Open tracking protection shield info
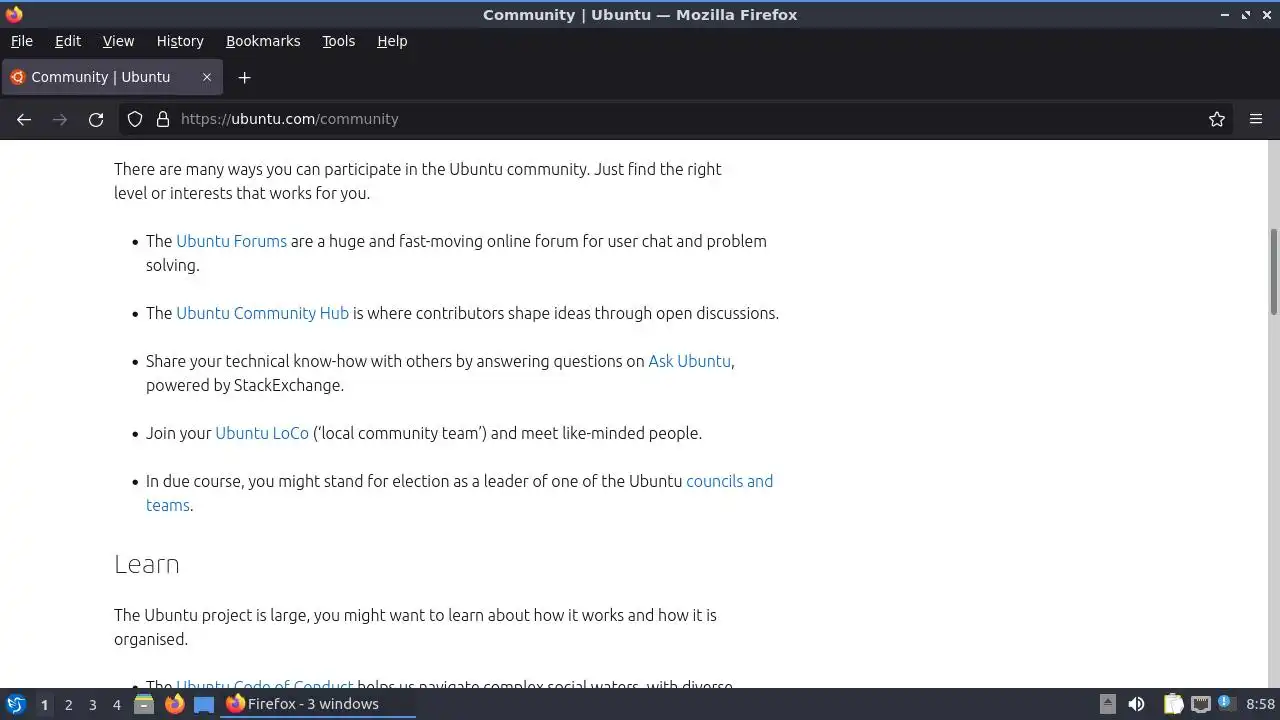This screenshot has height=720, width=1280. point(135,119)
